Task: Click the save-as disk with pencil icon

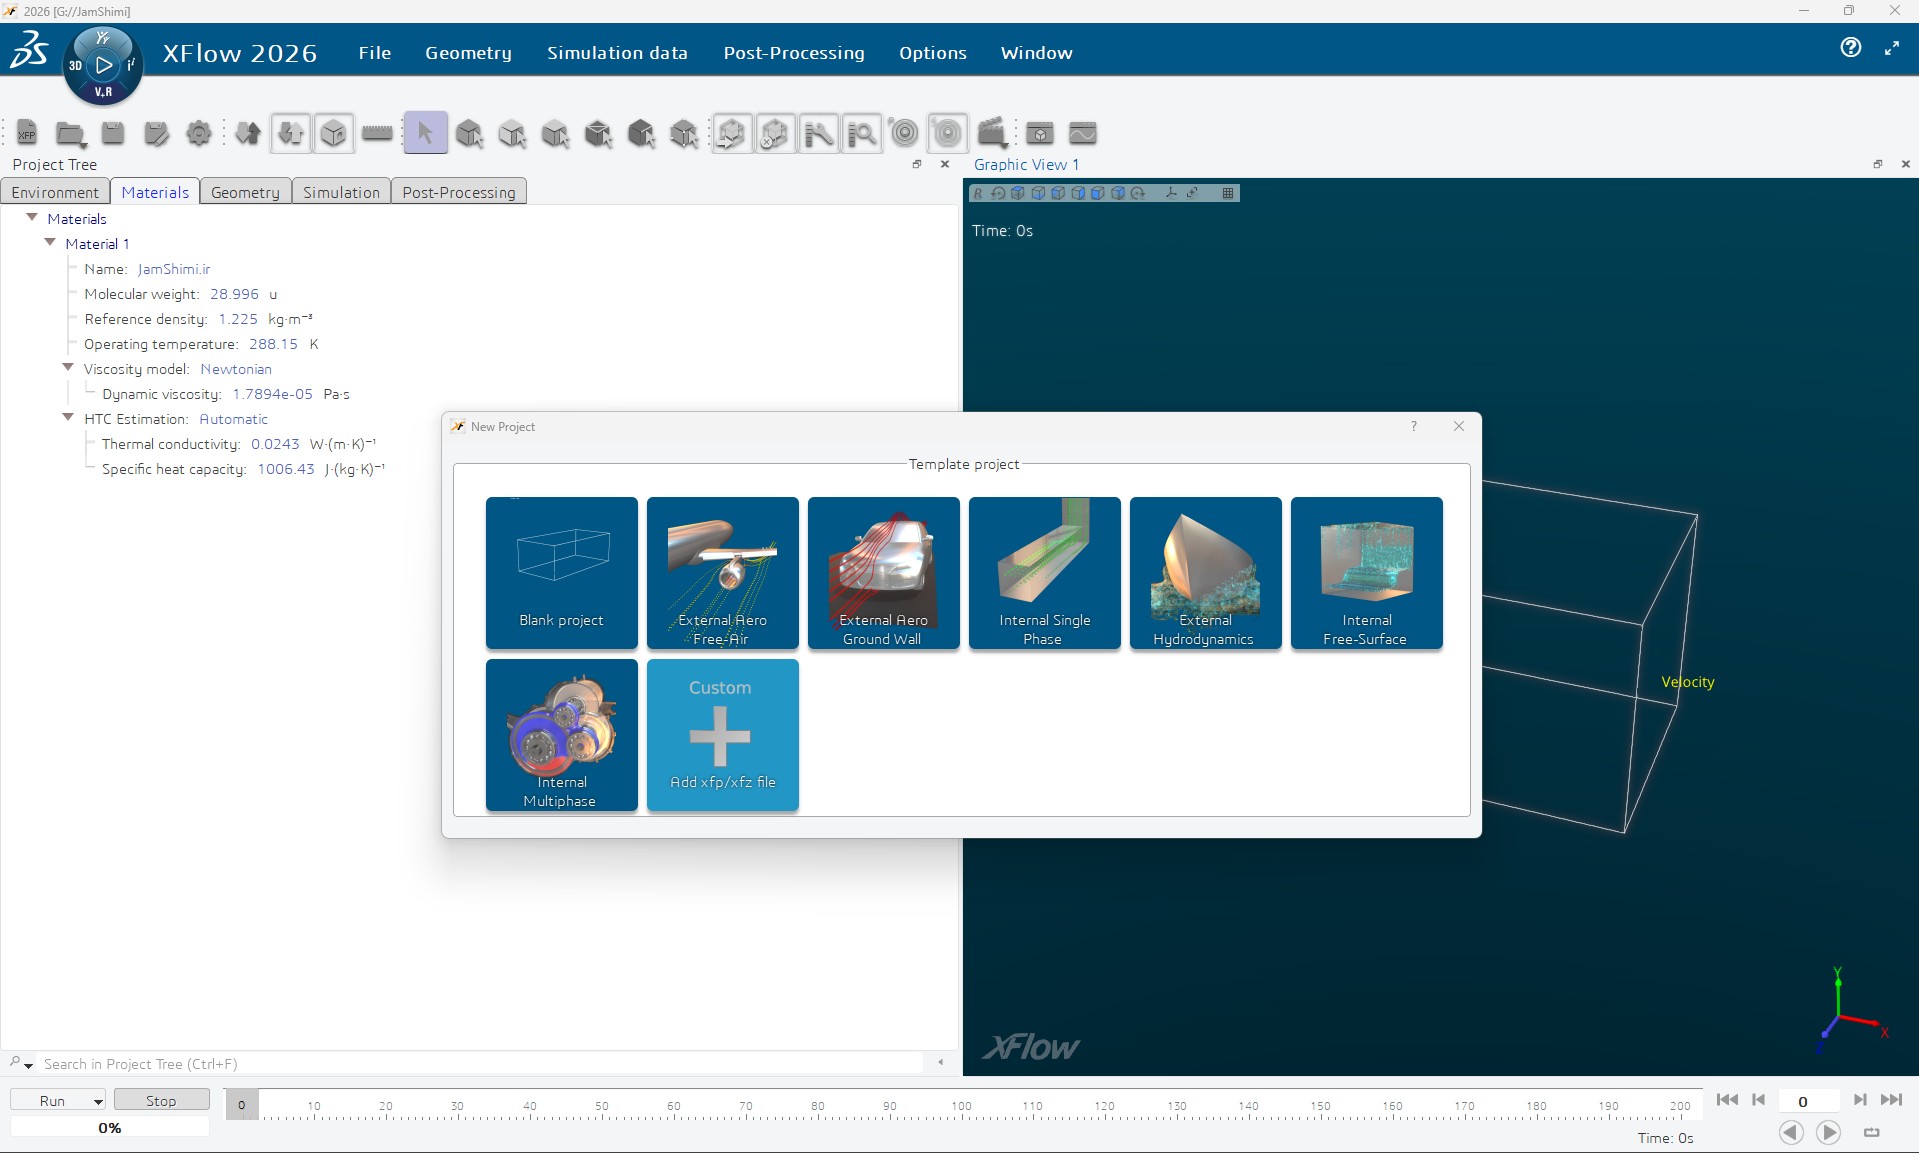Action: [x=156, y=133]
